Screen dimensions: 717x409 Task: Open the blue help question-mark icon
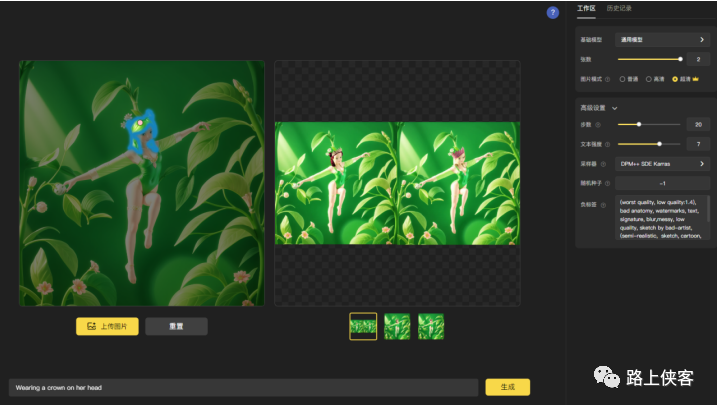pos(553,12)
